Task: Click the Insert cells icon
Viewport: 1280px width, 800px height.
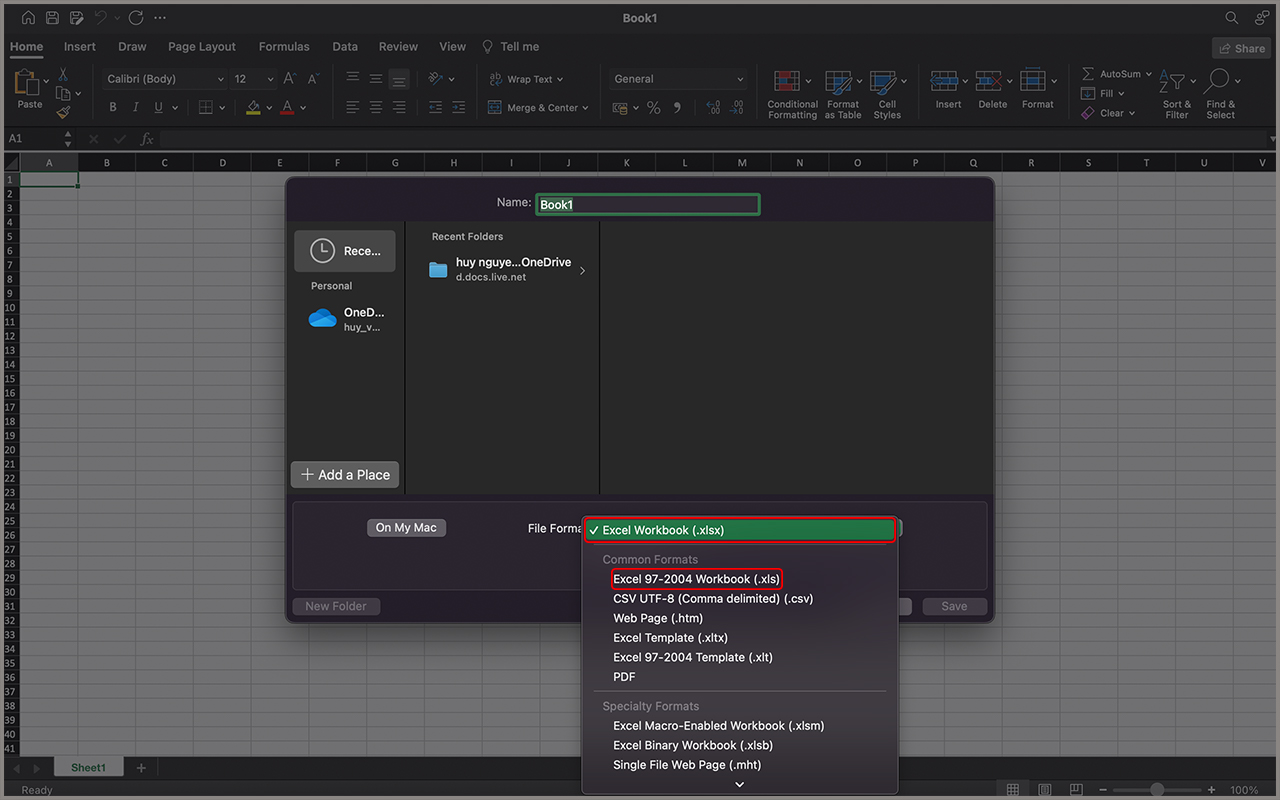Action: (x=944, y=81)
